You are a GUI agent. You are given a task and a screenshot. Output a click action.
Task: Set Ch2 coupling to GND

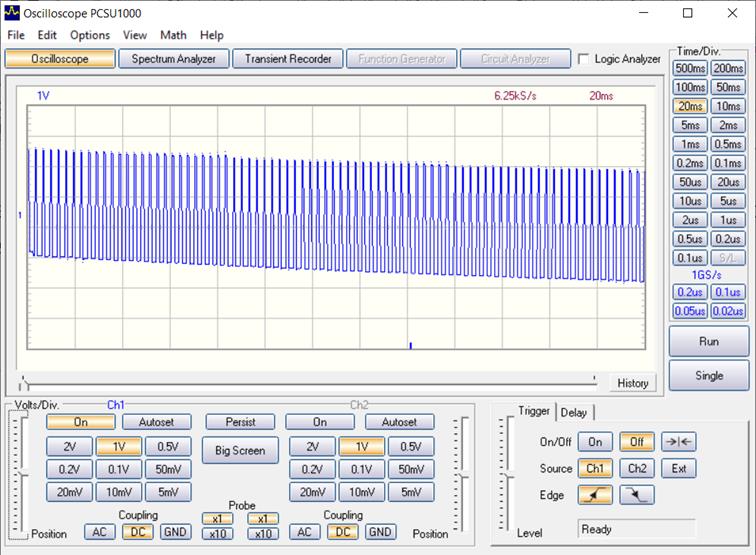379,532
